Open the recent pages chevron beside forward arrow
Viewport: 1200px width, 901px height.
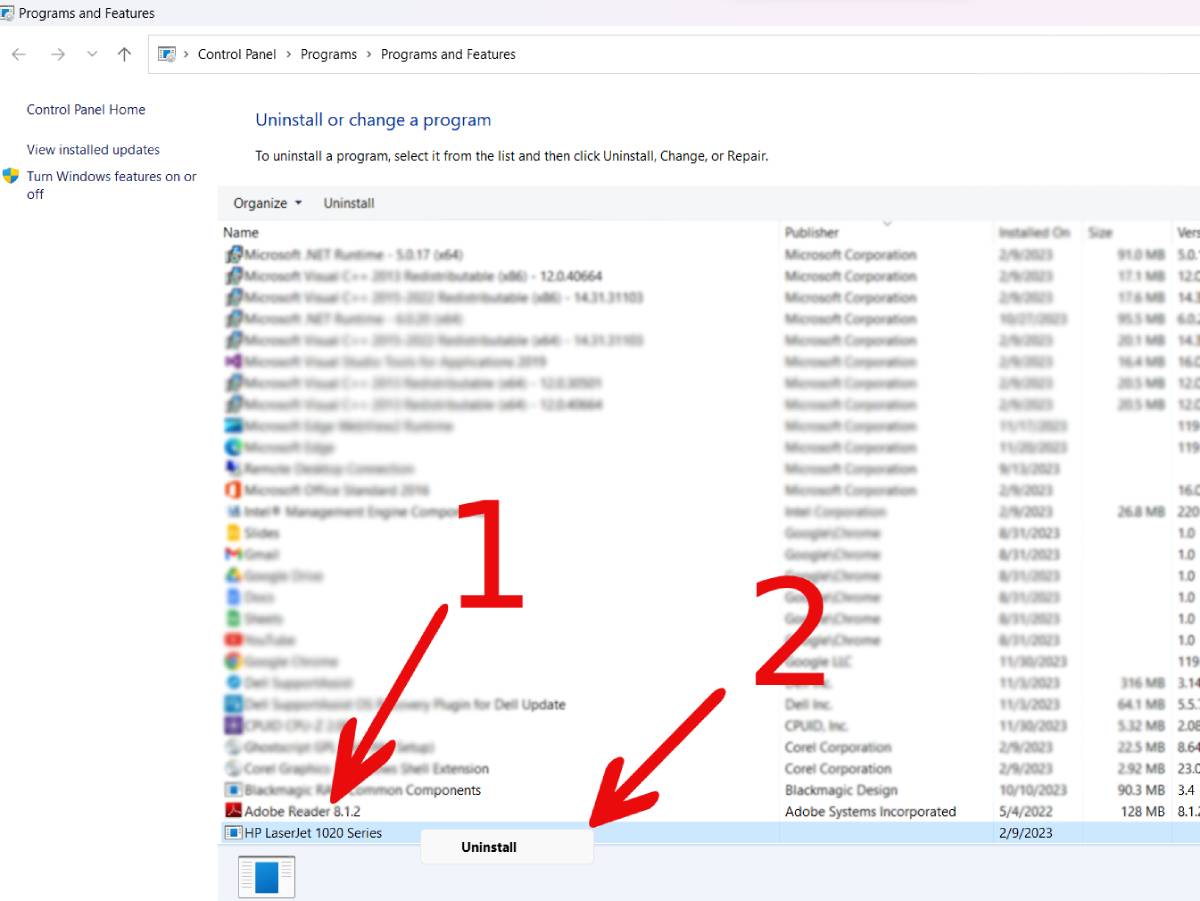(x=90, y=54)
